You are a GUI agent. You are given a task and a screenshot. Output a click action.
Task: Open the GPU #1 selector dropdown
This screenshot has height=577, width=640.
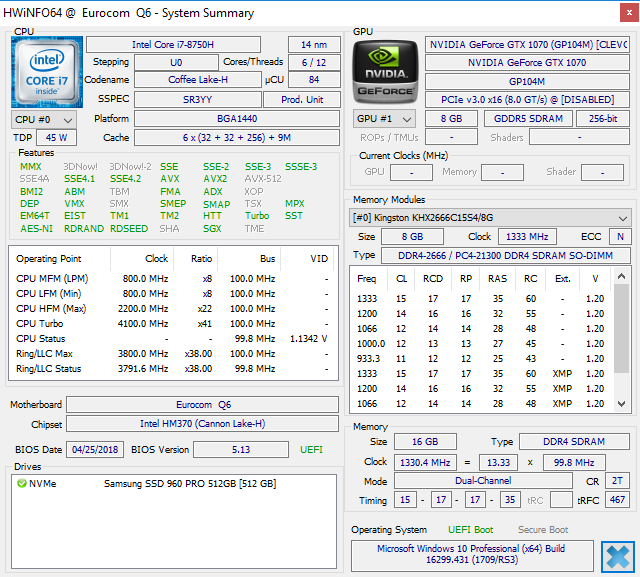point(384,119)
